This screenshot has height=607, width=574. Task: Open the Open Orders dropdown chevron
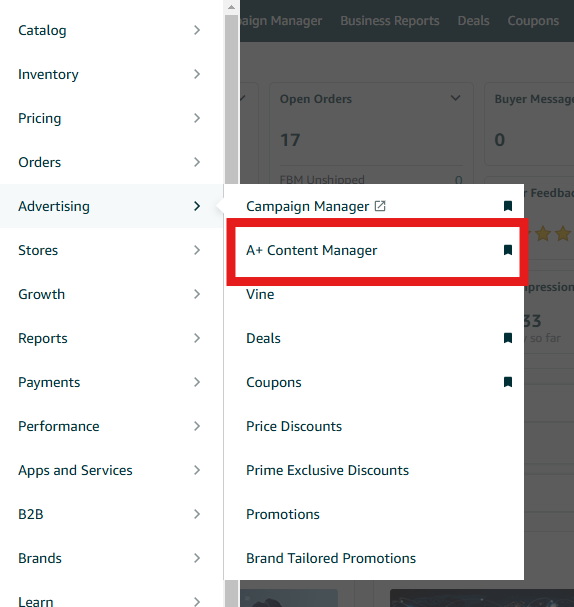point(456,98)
